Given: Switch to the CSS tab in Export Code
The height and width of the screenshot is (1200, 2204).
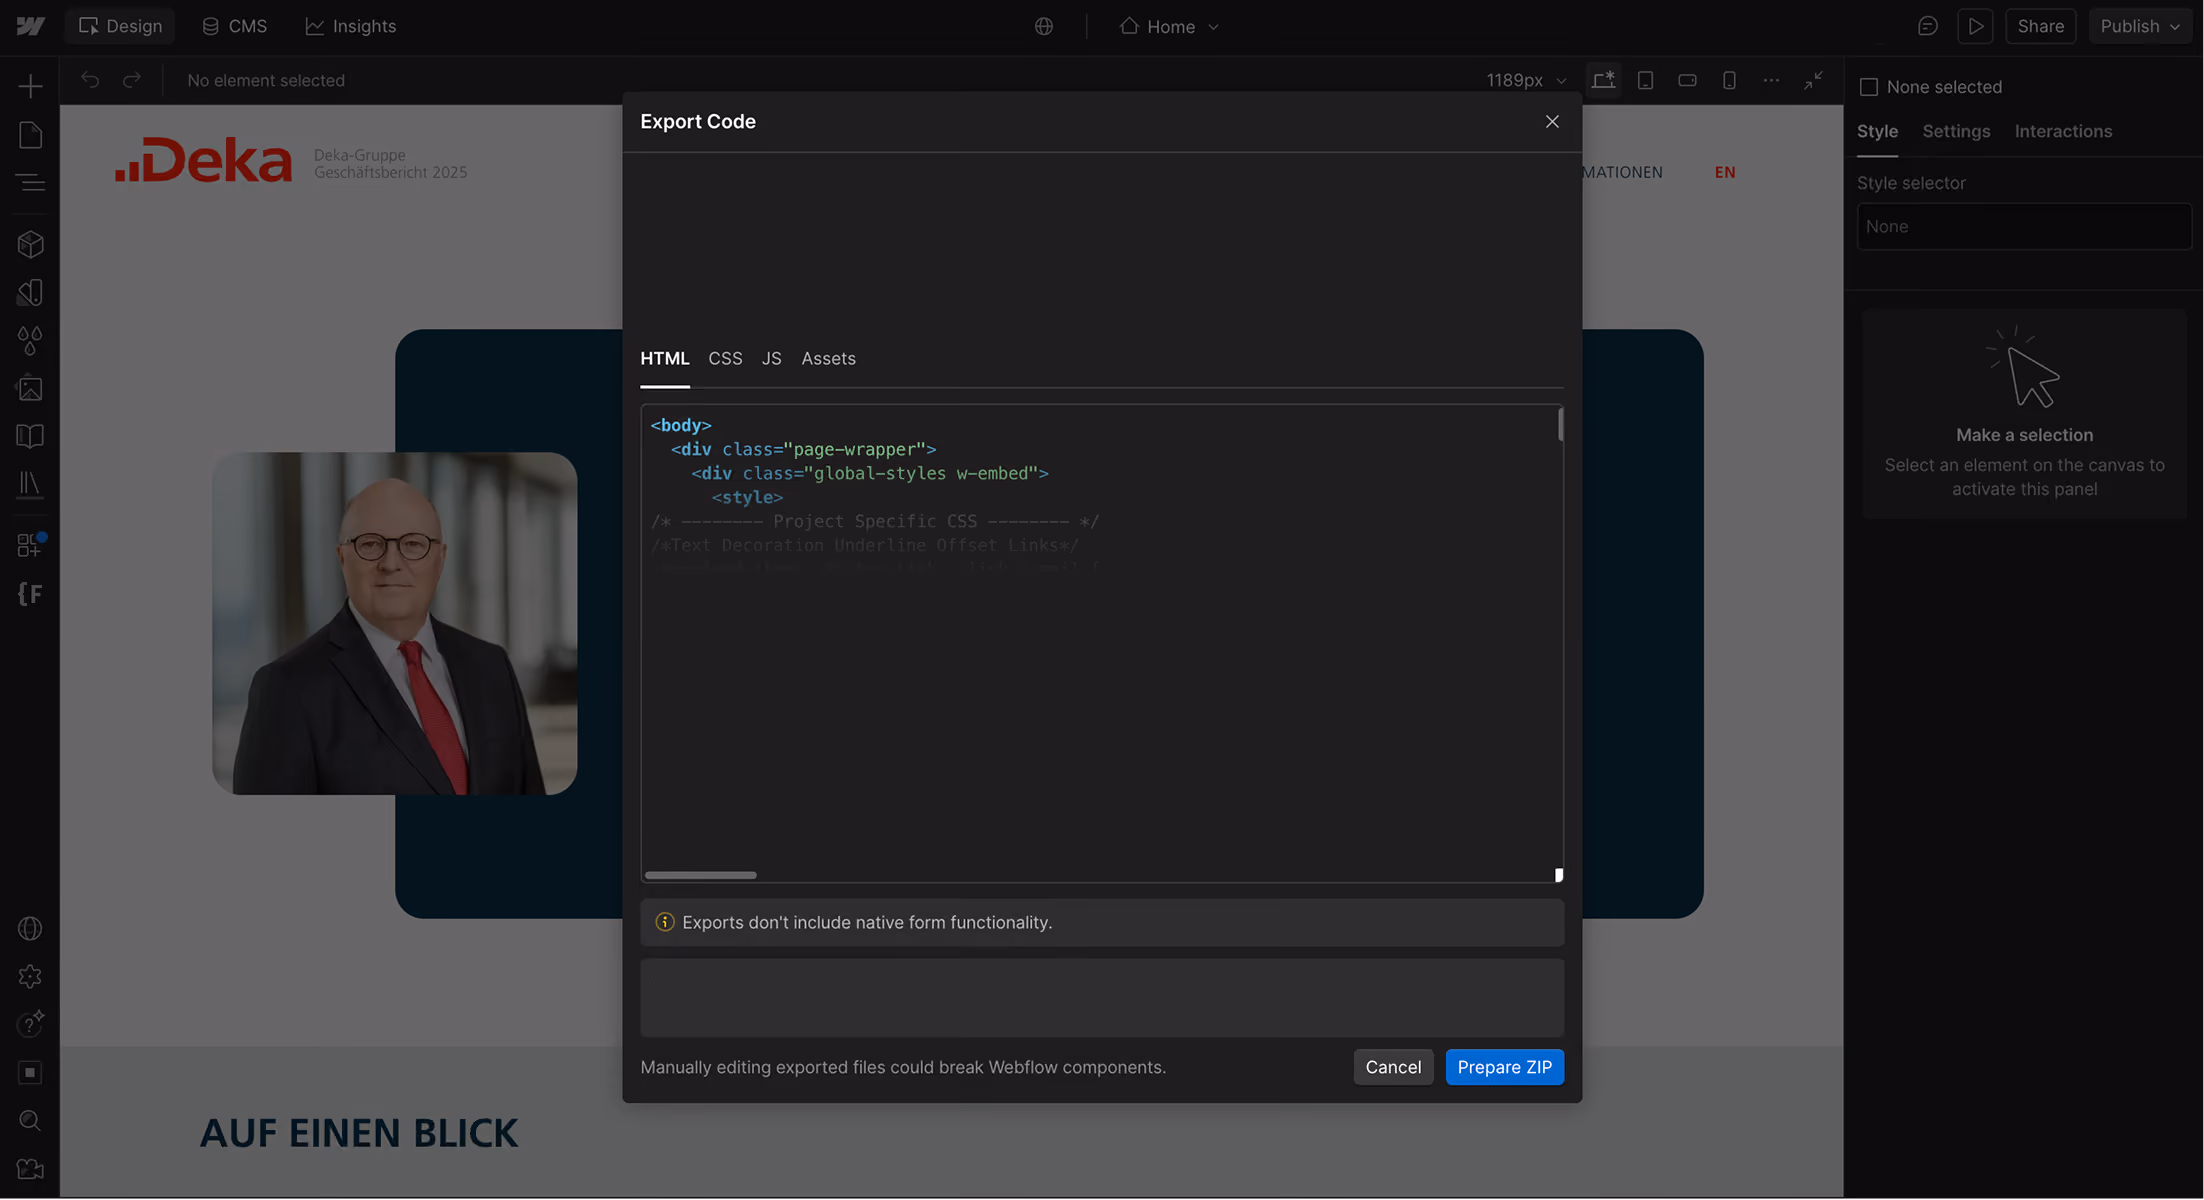Looking at the screenshot, I should [725, 358].
